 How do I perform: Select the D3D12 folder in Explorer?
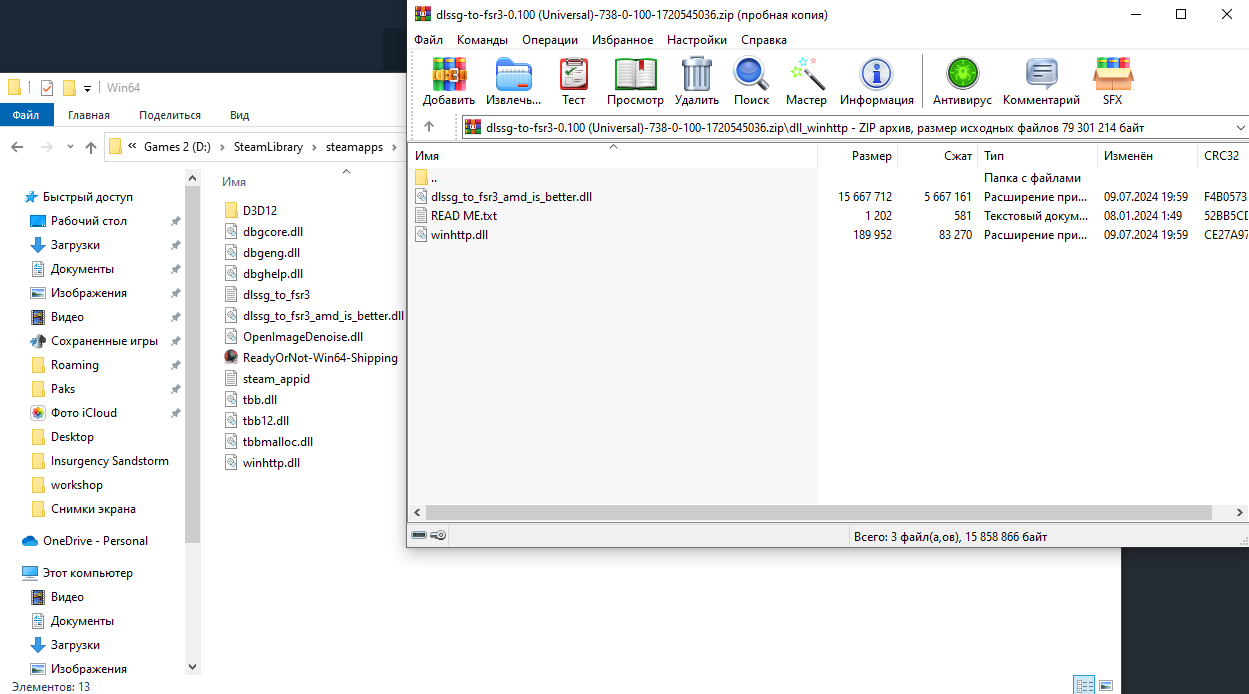coord(259,211)
